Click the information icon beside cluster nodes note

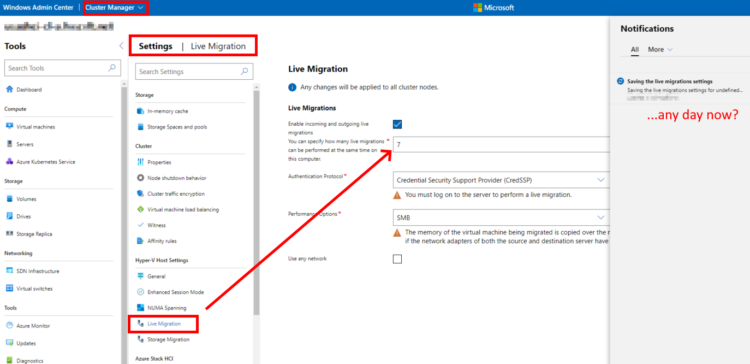tap(292, 87)
